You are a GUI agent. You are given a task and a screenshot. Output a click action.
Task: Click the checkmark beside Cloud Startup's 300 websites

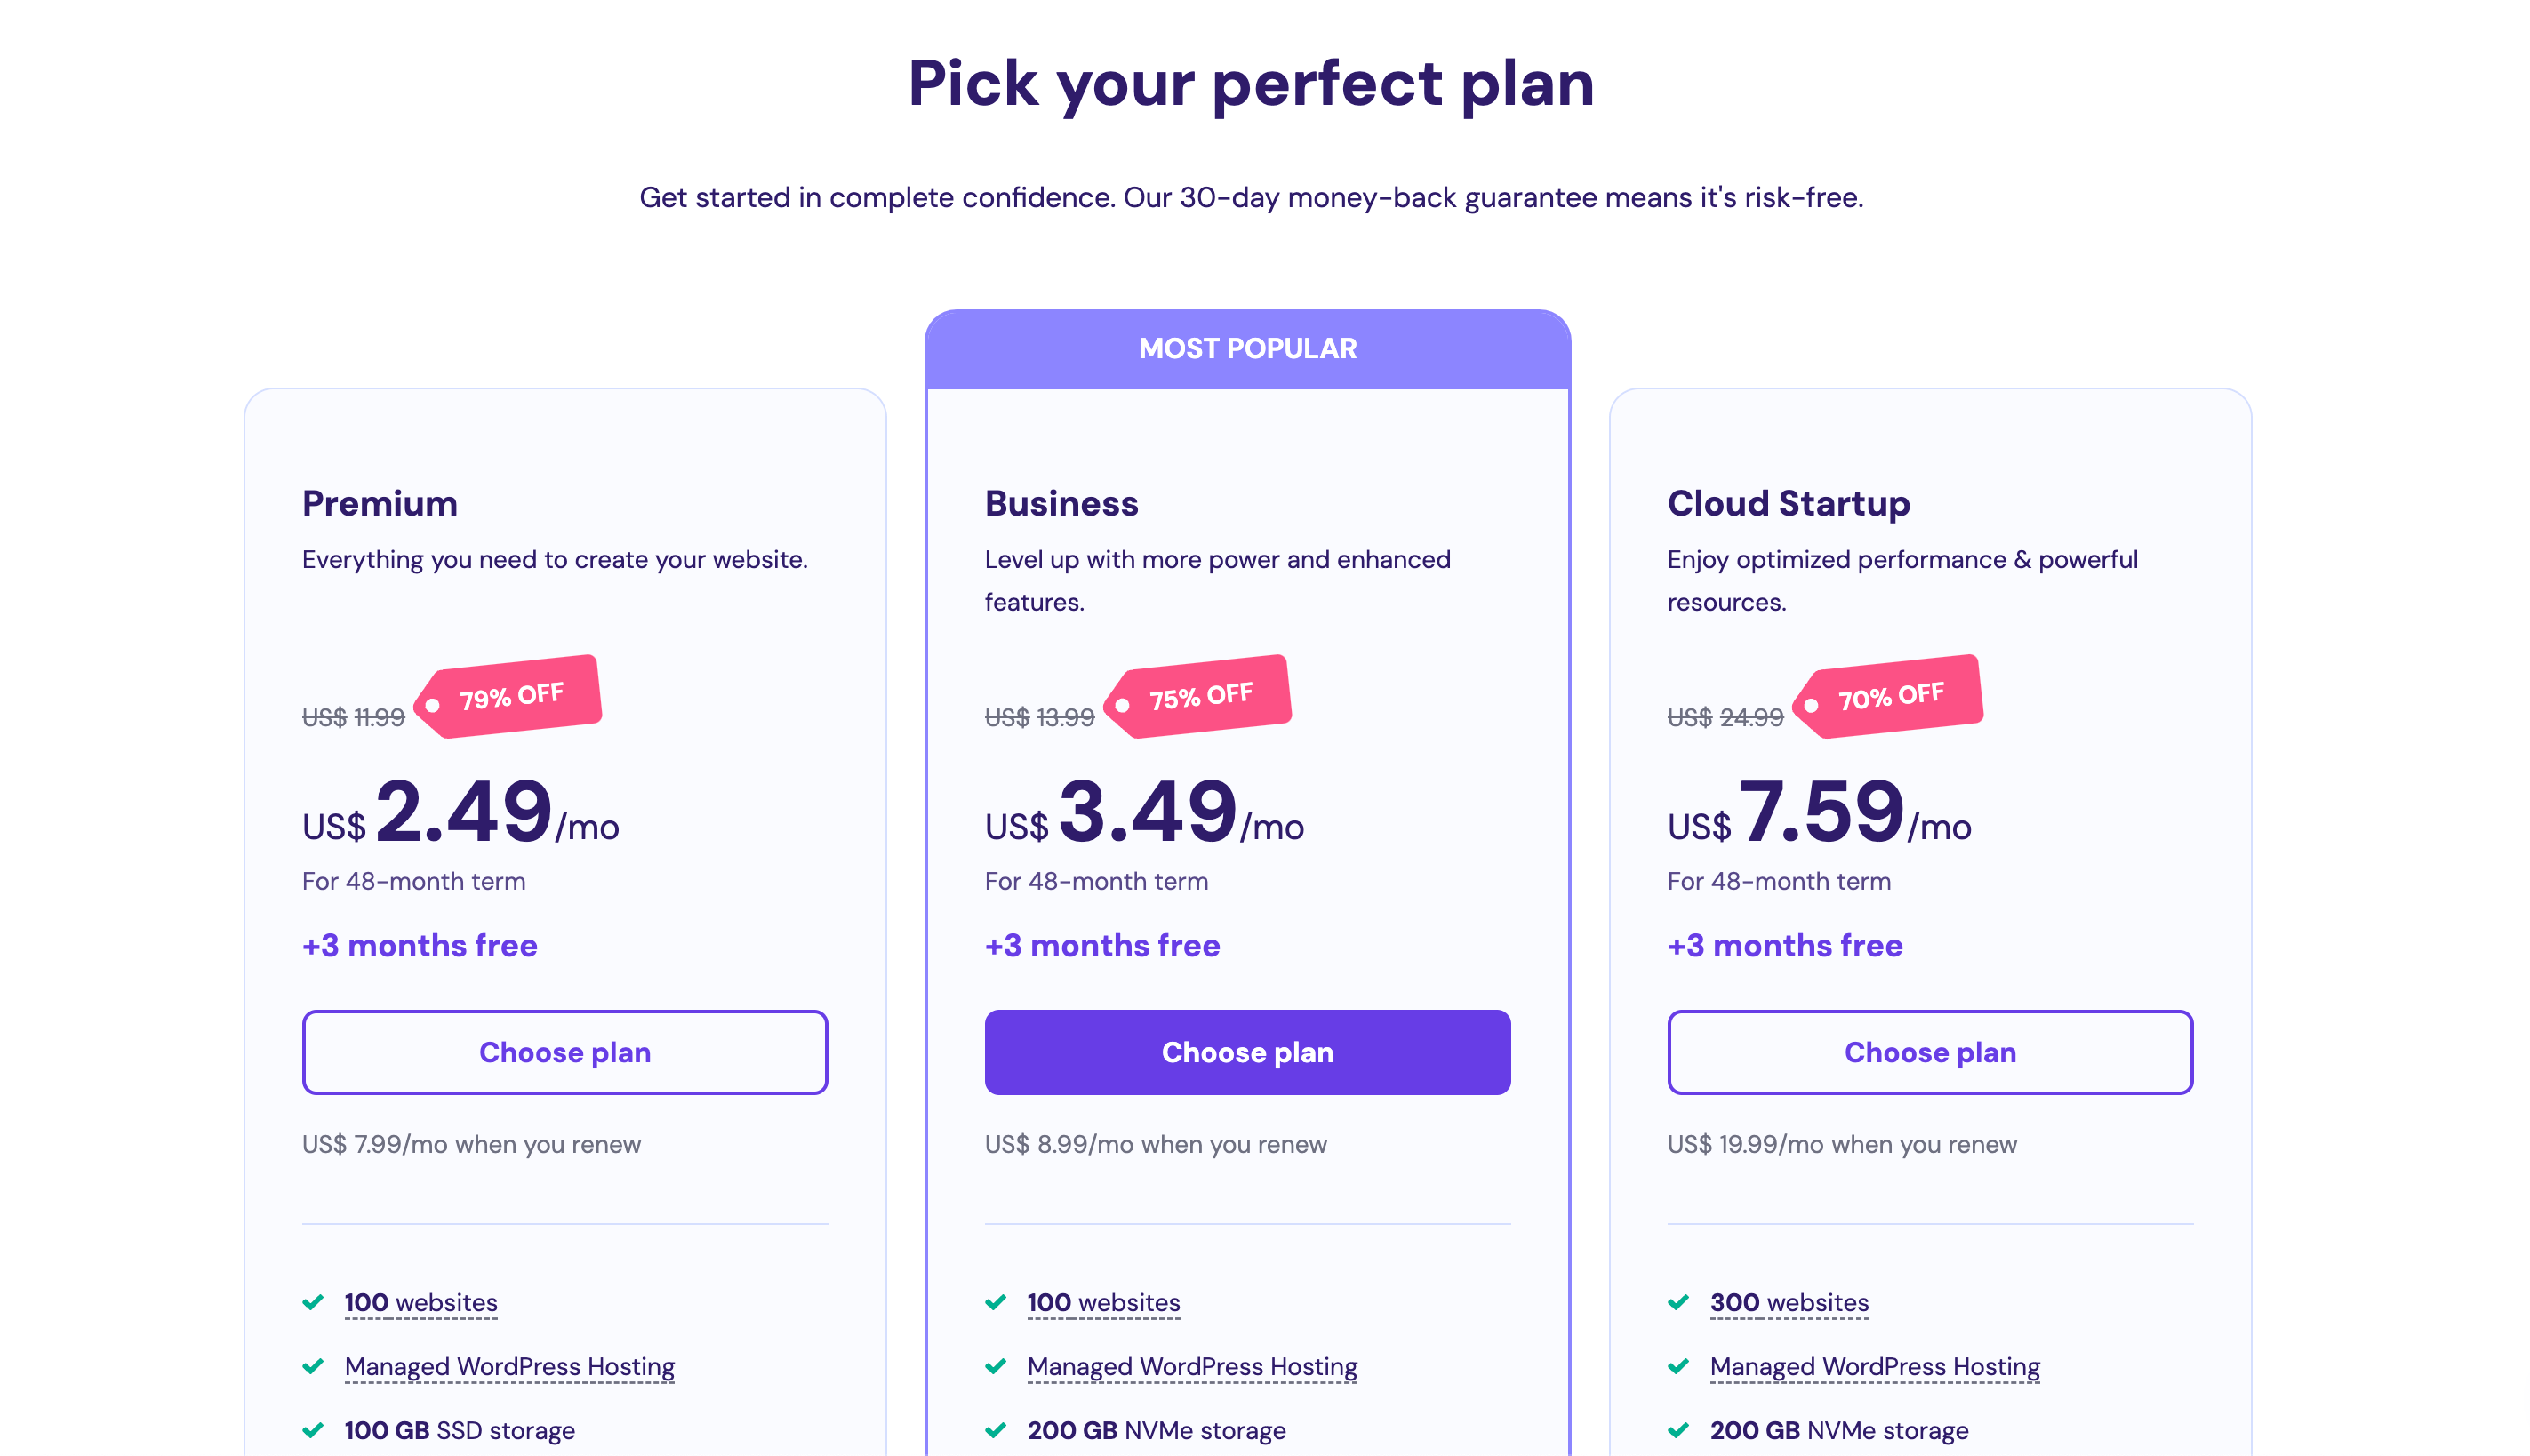(x=1678, y=1302)
